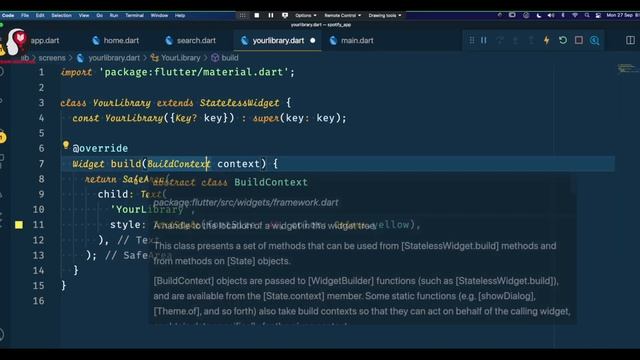The image size is (640, 360).
Task: Open the Run menu
Action: 114,16
